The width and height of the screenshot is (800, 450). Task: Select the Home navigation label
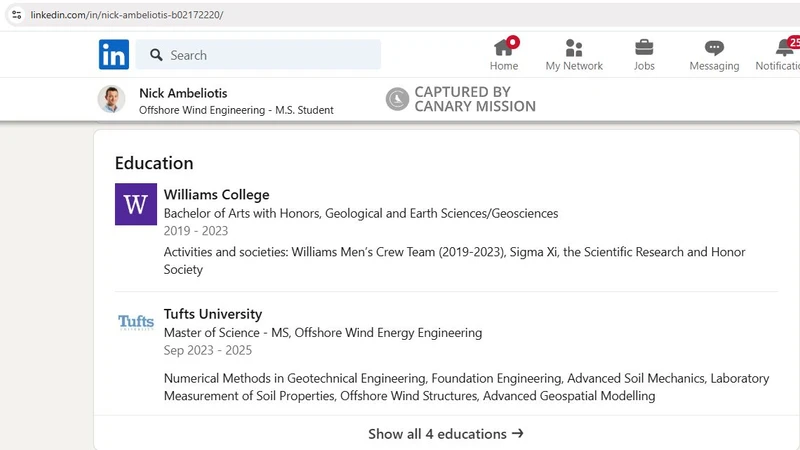[x=504, y=66]
